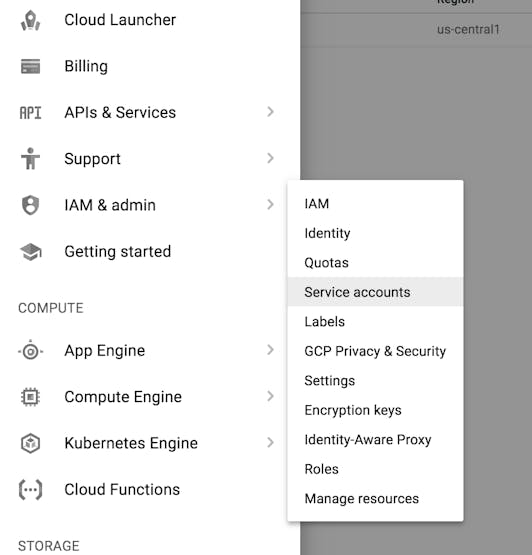Choose Encryption keys in the submenu
This screenshot has height=555, width=532.
(x=375, y=410)
